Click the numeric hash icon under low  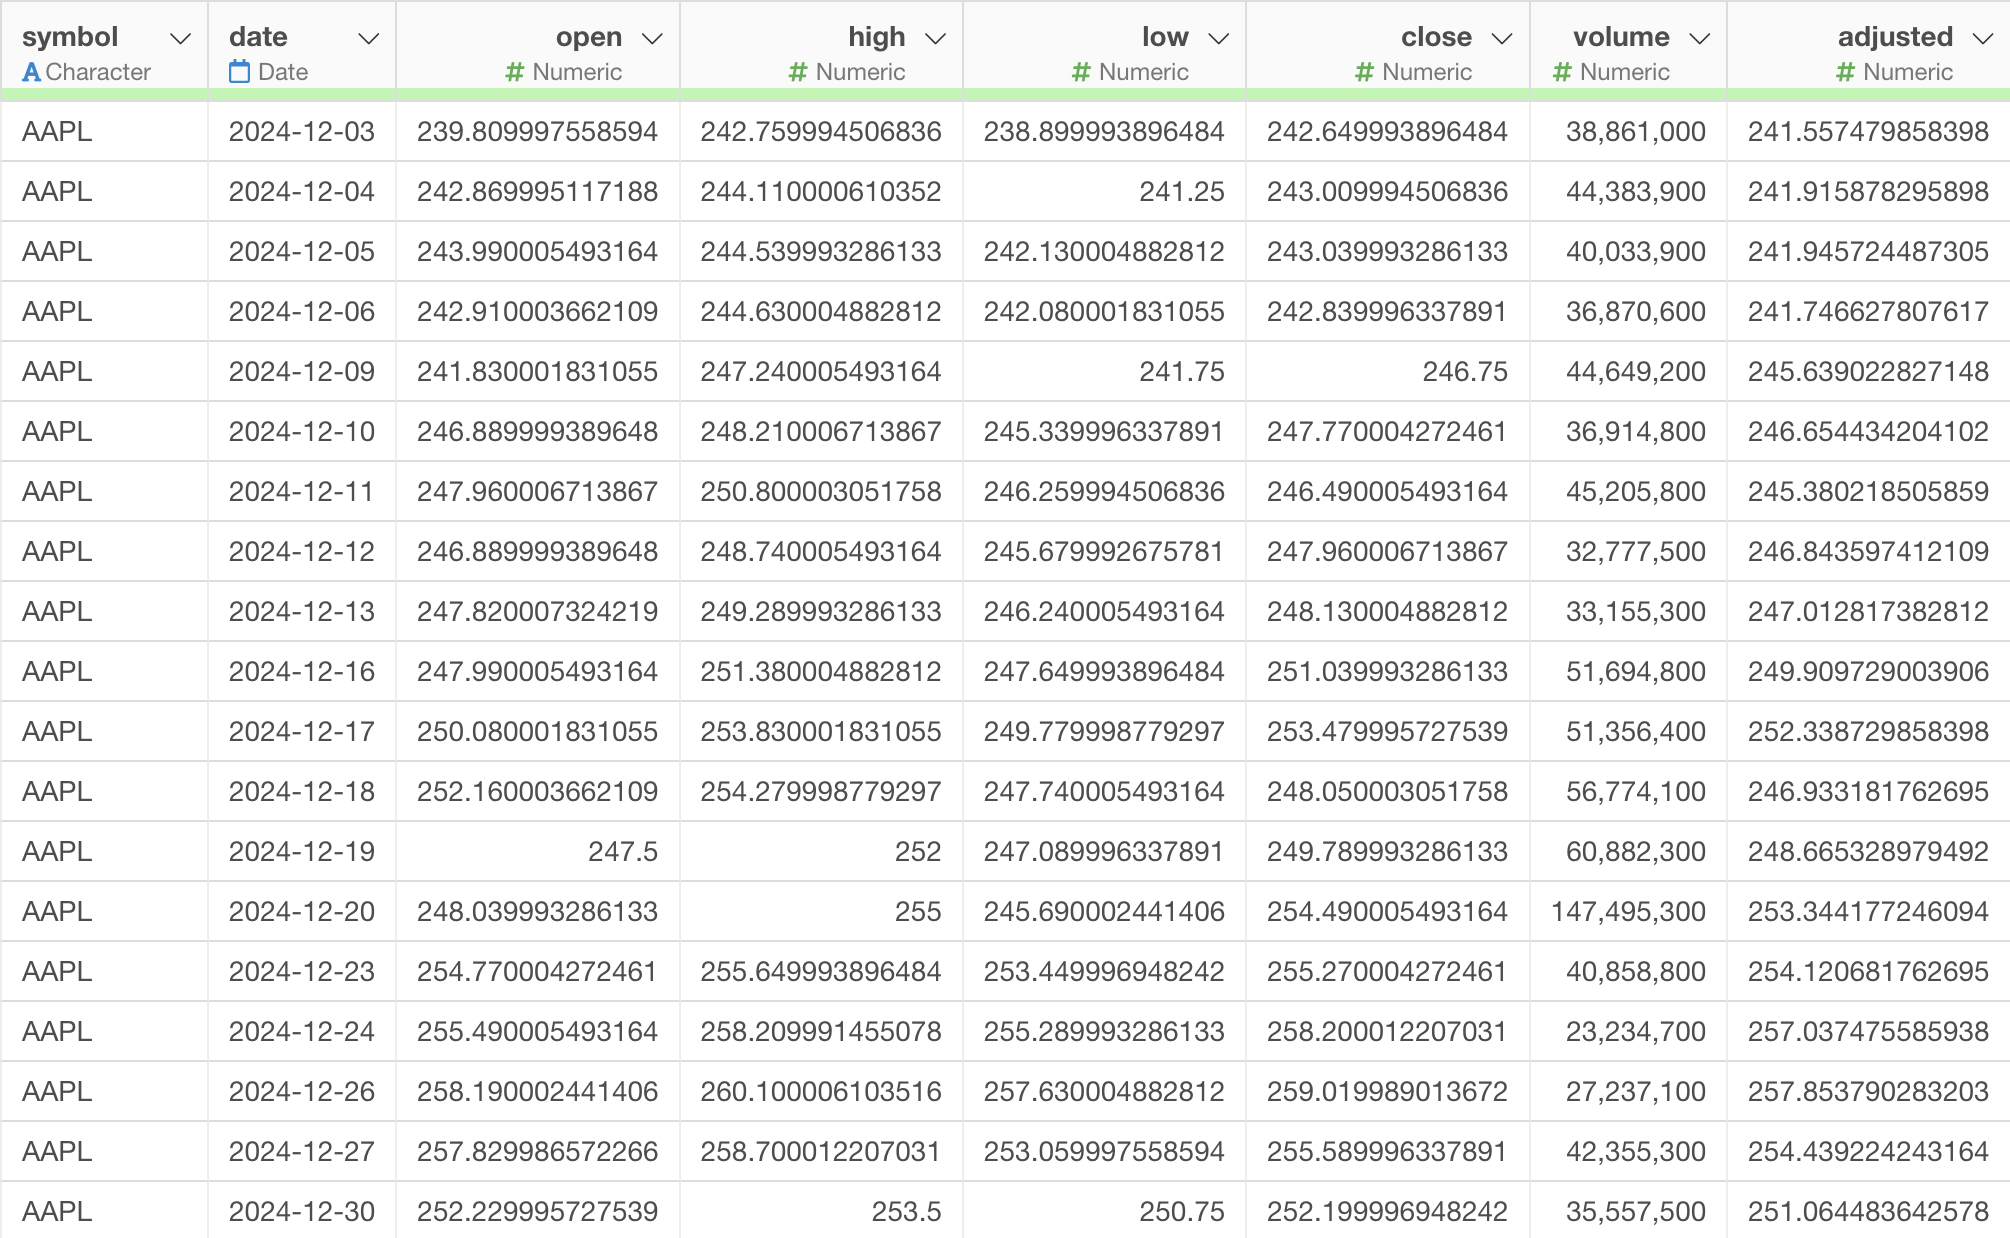tap(1080, 72)
